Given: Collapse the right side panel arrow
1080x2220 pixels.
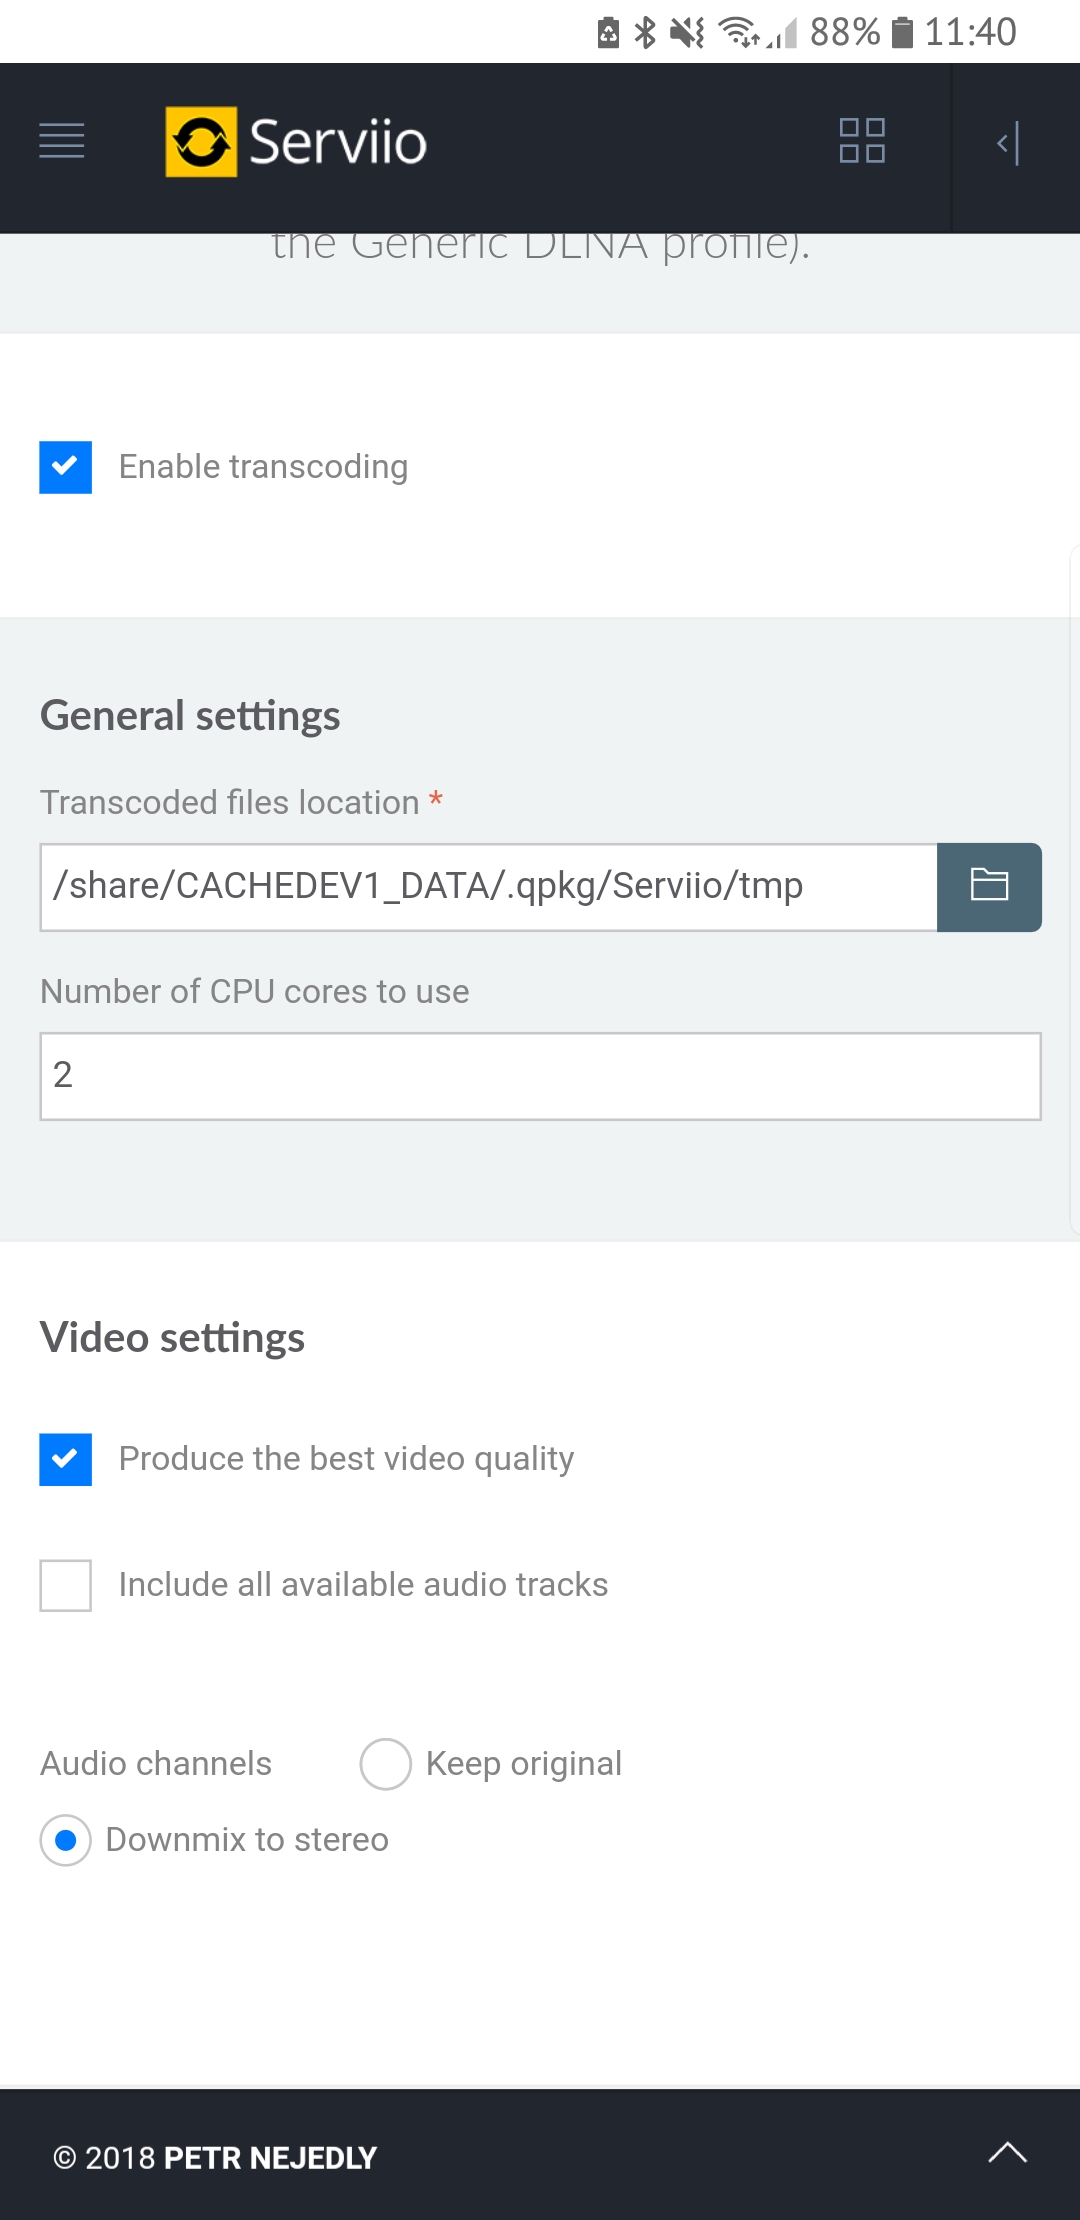Looking at the screenshot, I should tap(1006, 143).
